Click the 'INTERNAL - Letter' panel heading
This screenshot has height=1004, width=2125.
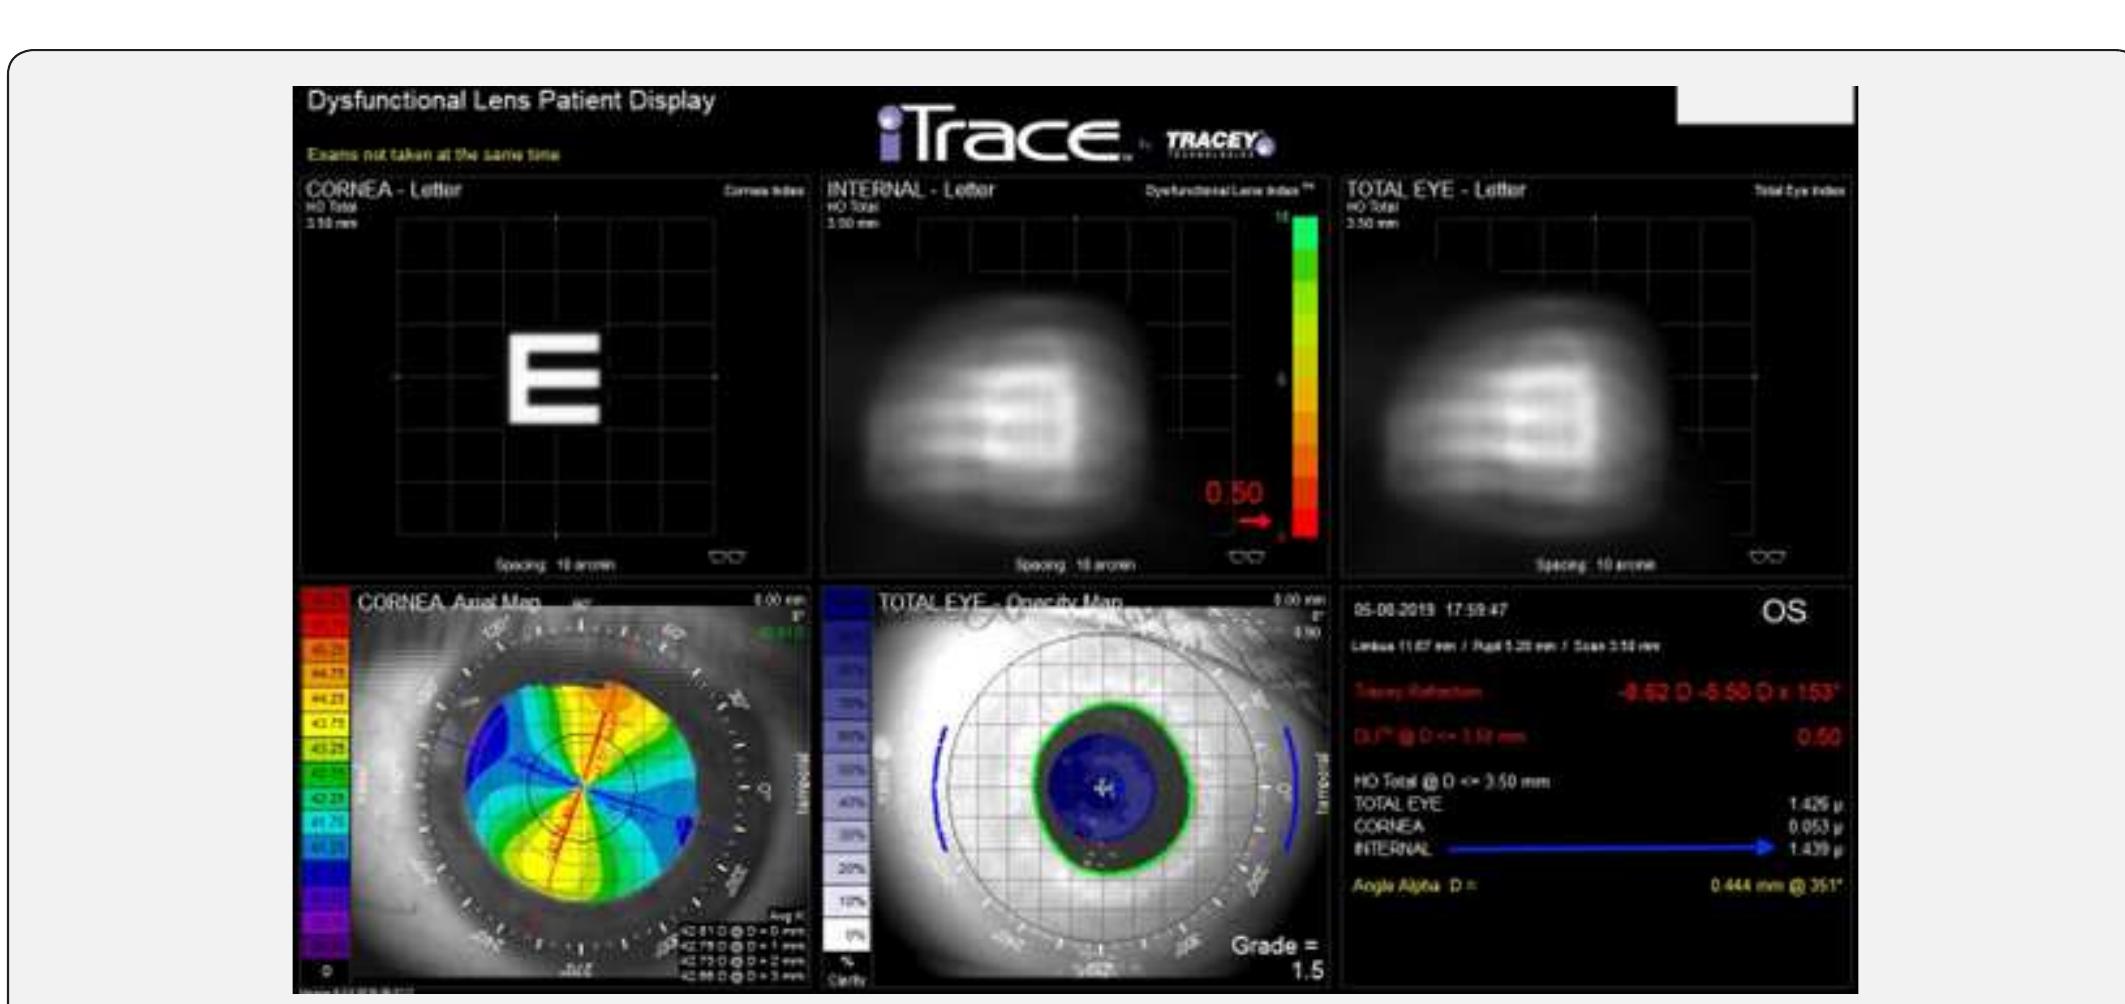pyautogui.click(x=911, y=189)
